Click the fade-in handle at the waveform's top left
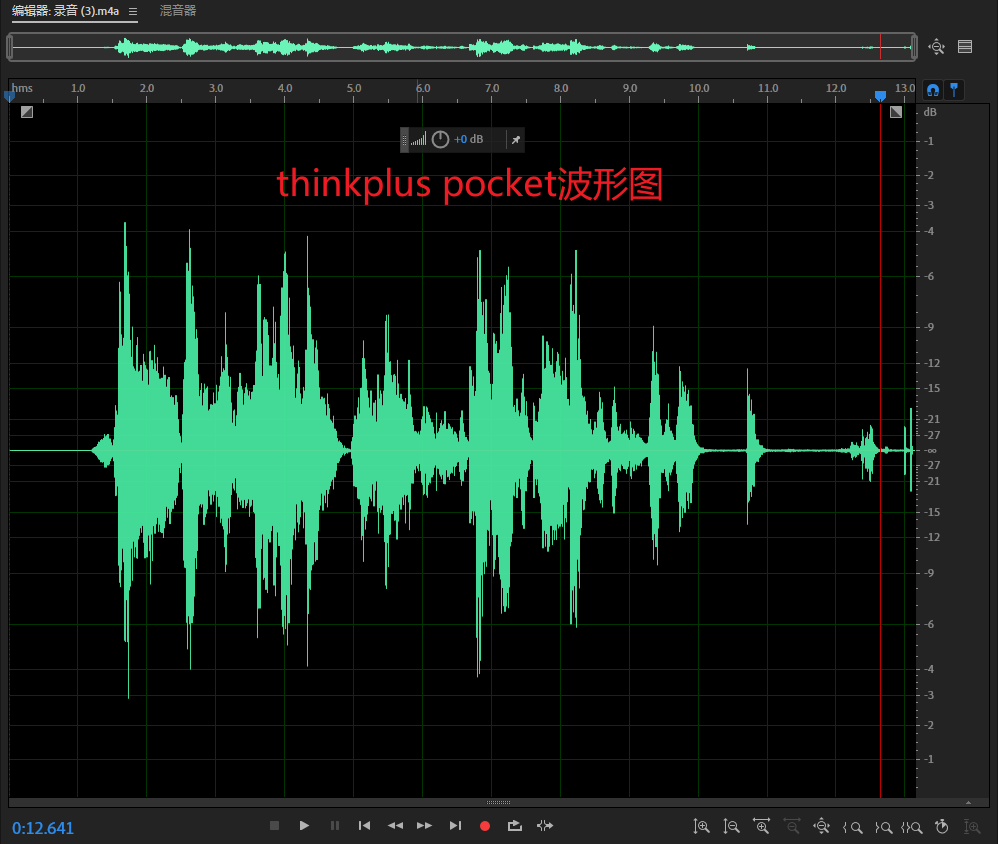998x844 pixels. click(x=27, y=112)
